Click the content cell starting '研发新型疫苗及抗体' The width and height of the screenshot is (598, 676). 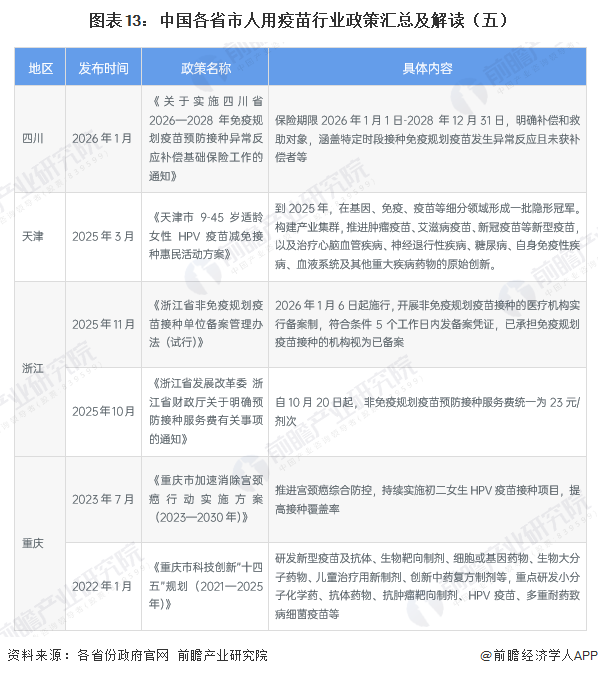tap(427, 586)
